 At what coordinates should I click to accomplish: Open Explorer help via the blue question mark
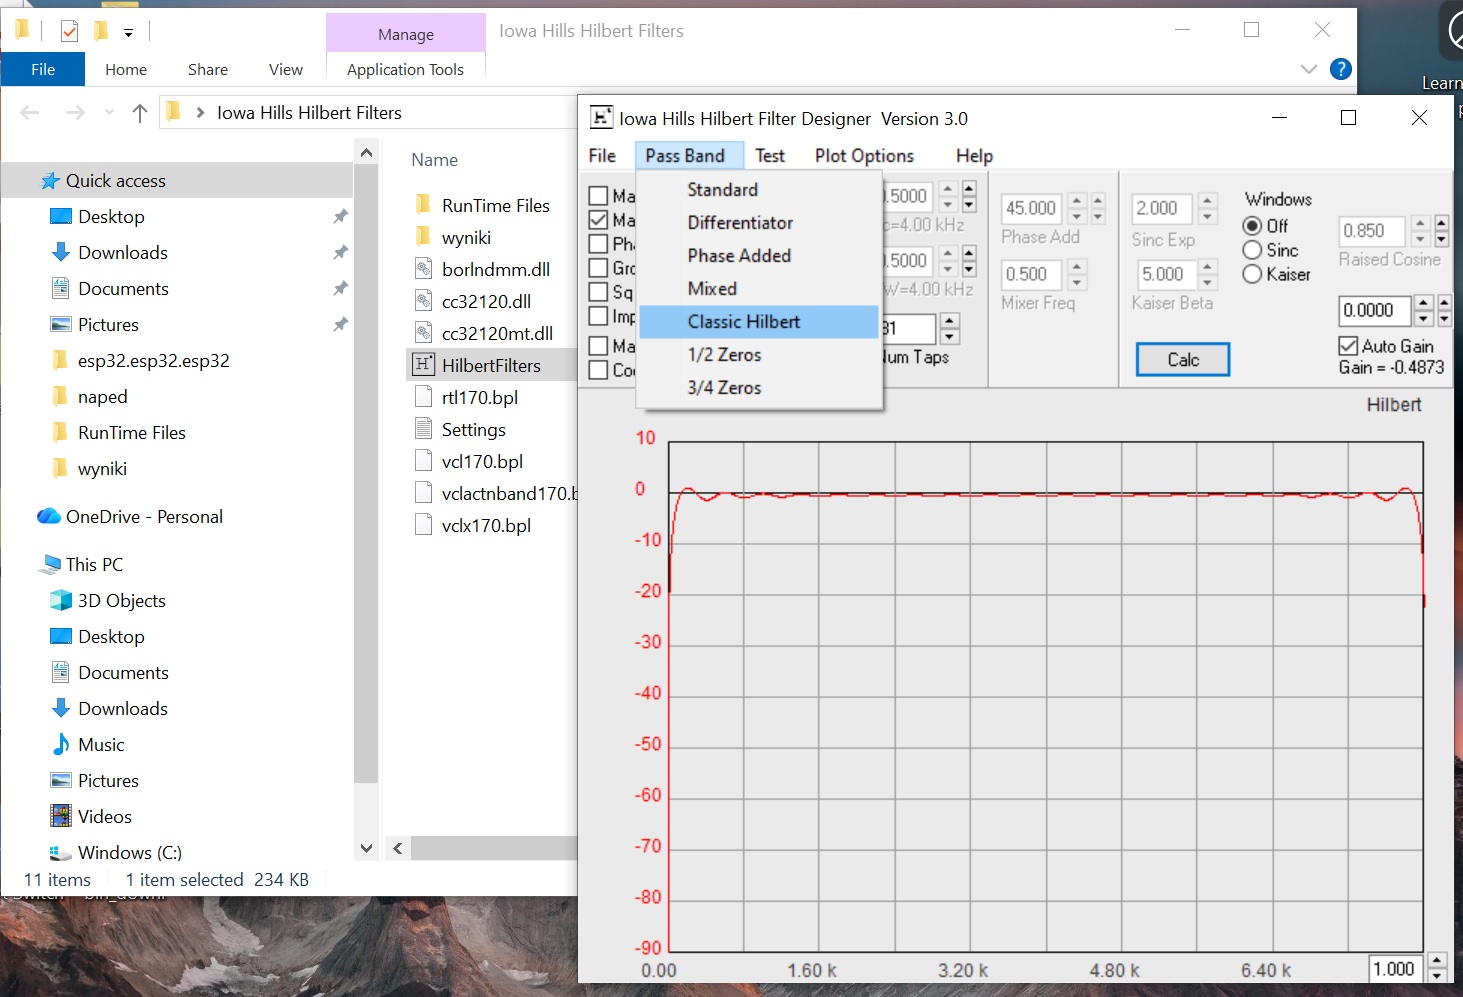coord(1341,69)
